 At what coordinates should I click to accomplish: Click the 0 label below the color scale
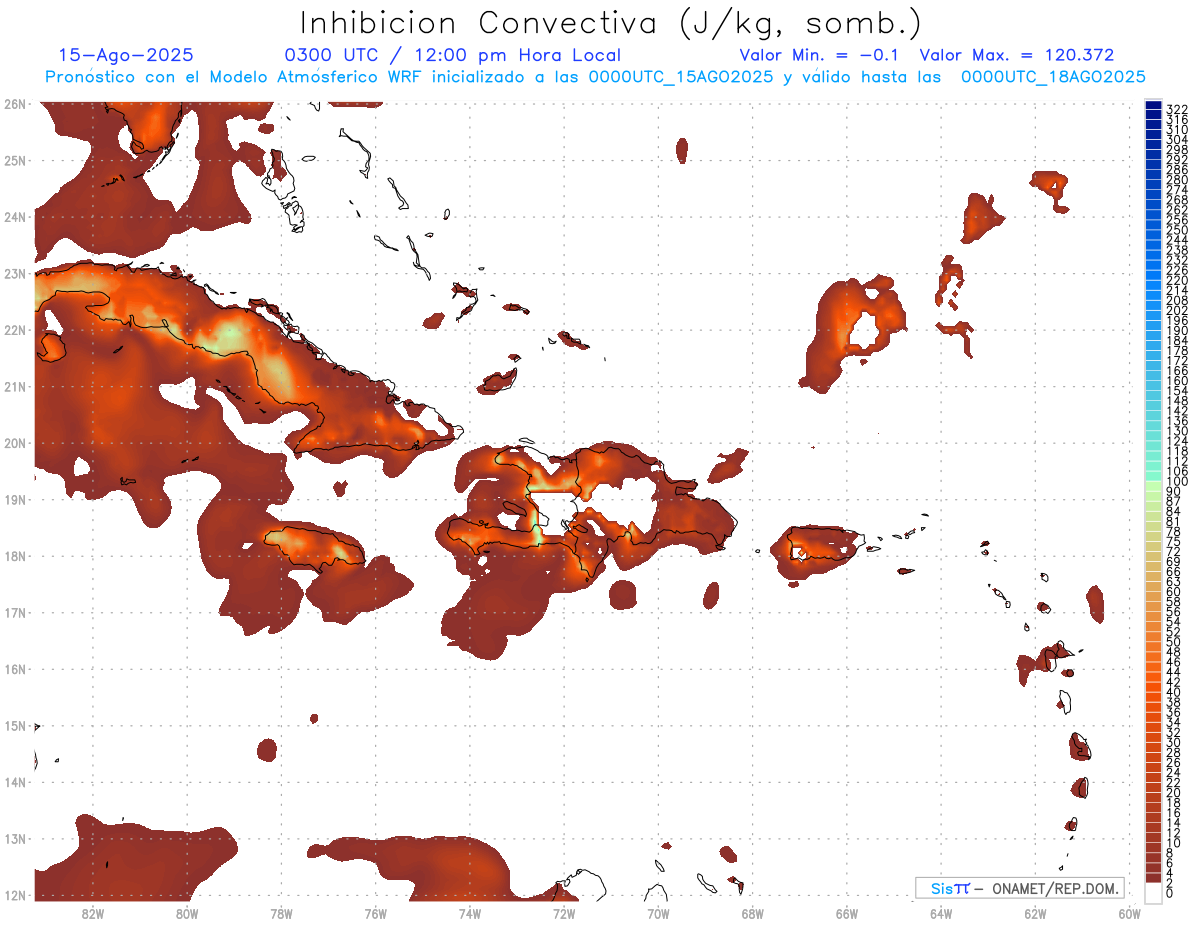coord(1170,892)
